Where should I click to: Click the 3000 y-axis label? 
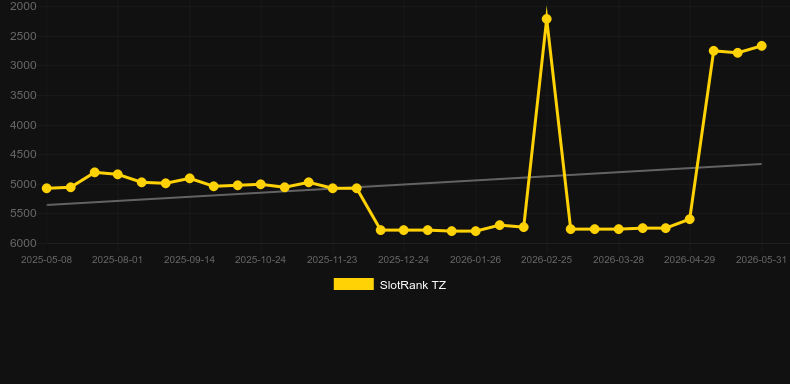click(23, 66)
